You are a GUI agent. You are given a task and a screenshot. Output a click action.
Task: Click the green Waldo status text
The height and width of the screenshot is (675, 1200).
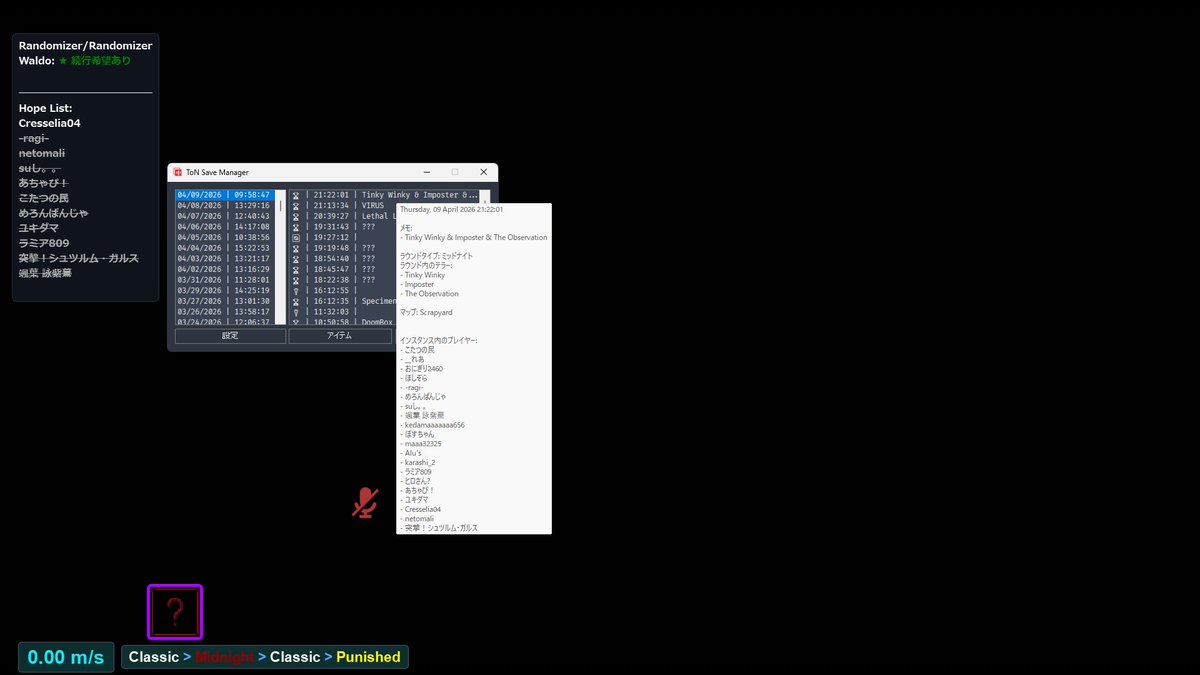click(95, 61)
